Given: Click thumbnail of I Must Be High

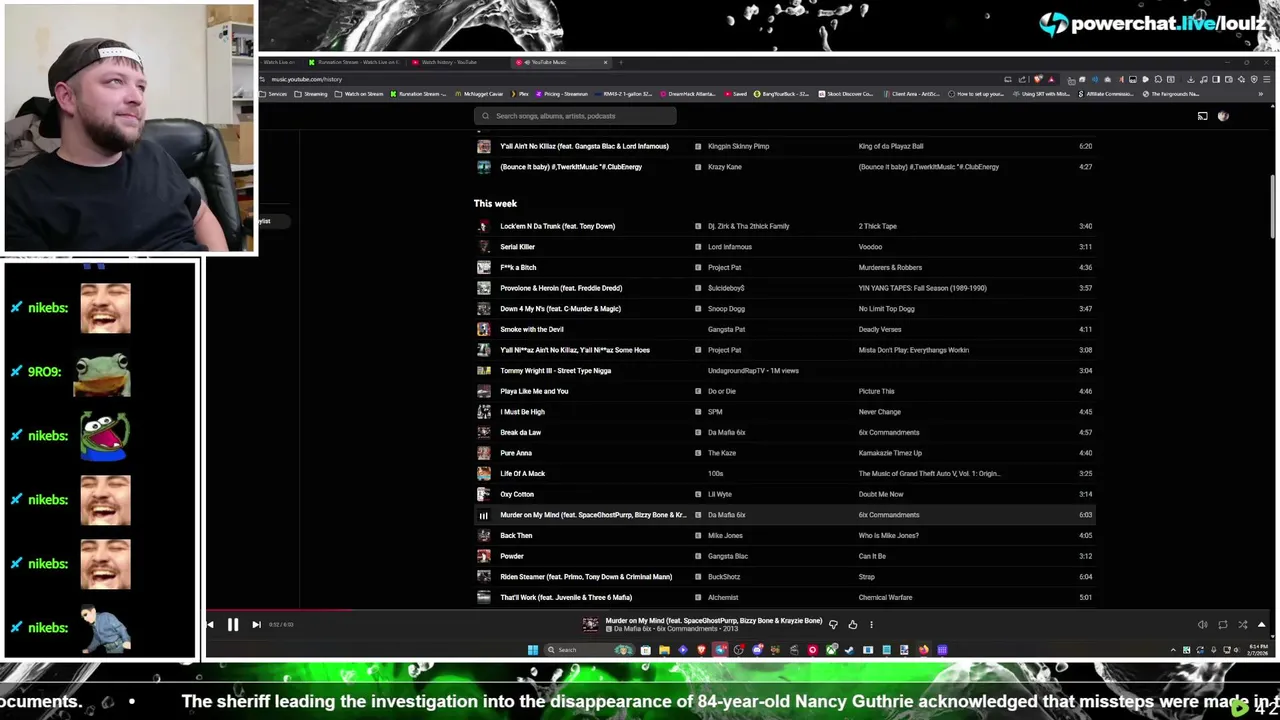Looking at the screenshot, I should (x=483, y=412).
